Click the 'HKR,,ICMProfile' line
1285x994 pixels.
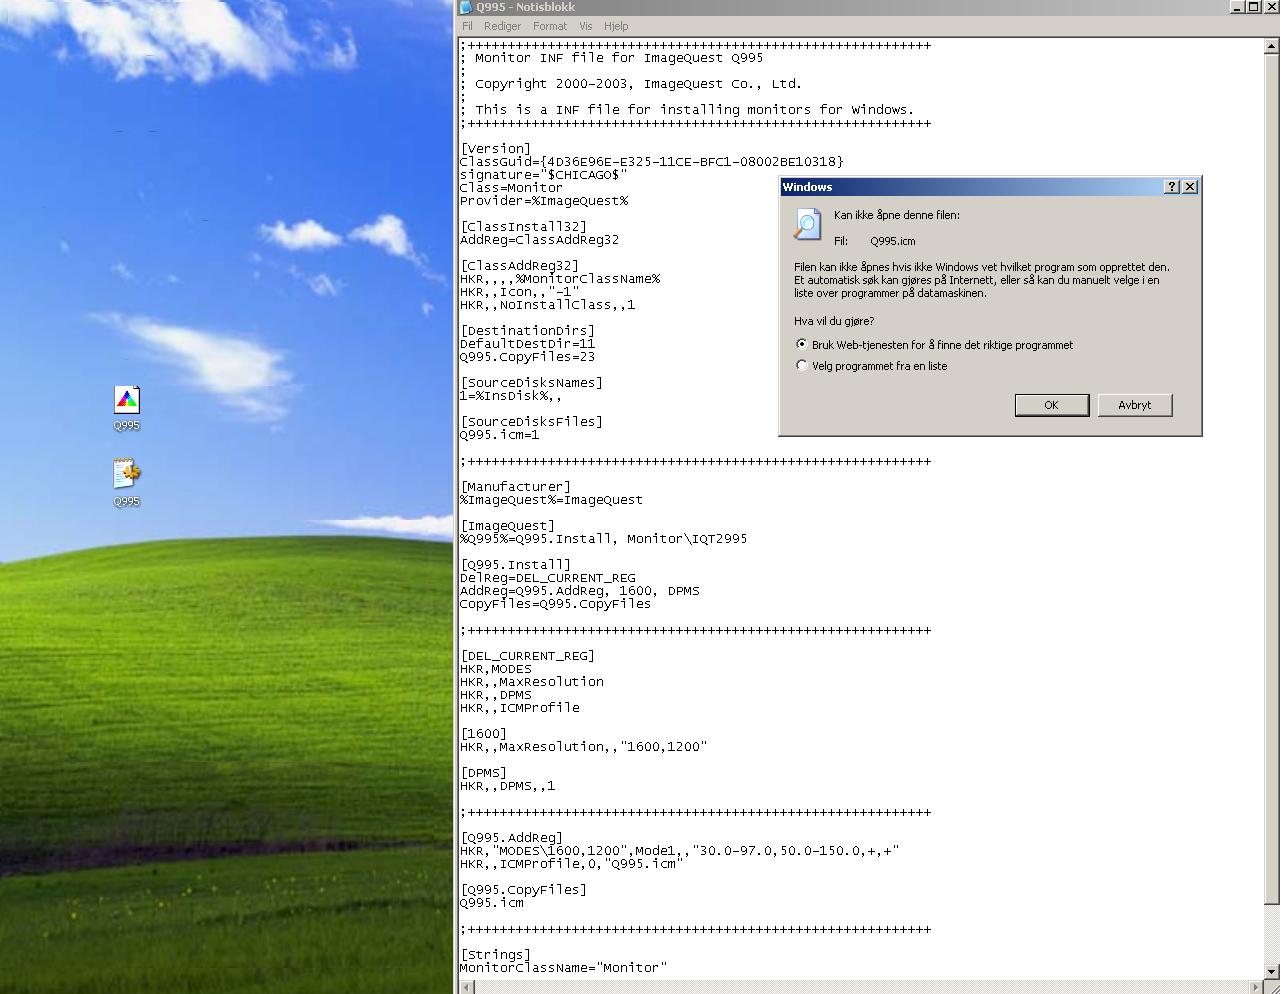tap(519, 708)
